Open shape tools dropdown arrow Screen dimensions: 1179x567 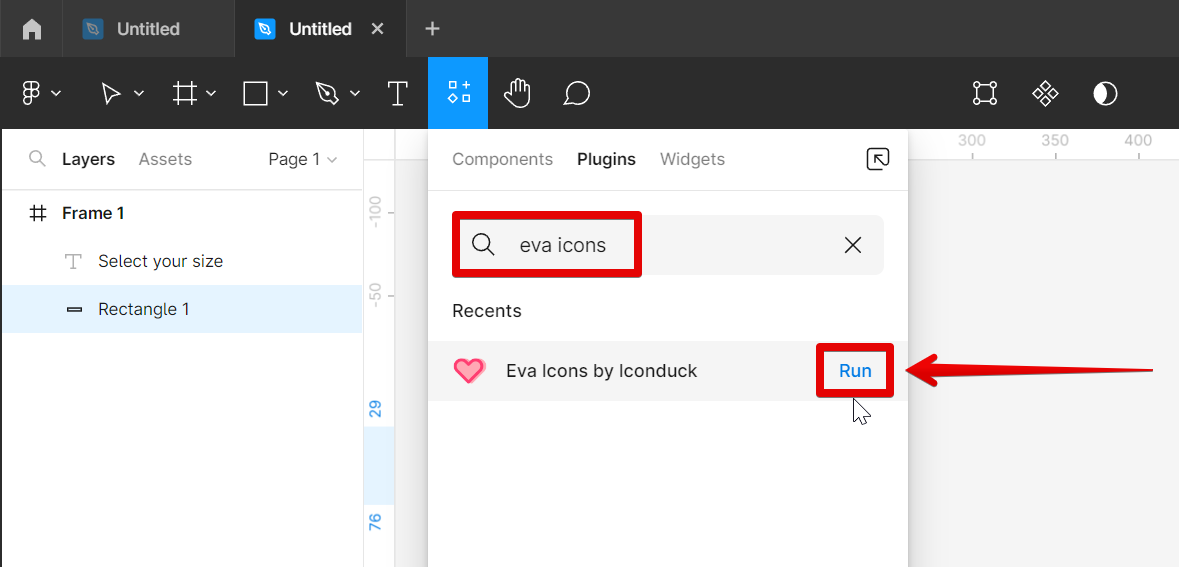(x=283, y=94)
